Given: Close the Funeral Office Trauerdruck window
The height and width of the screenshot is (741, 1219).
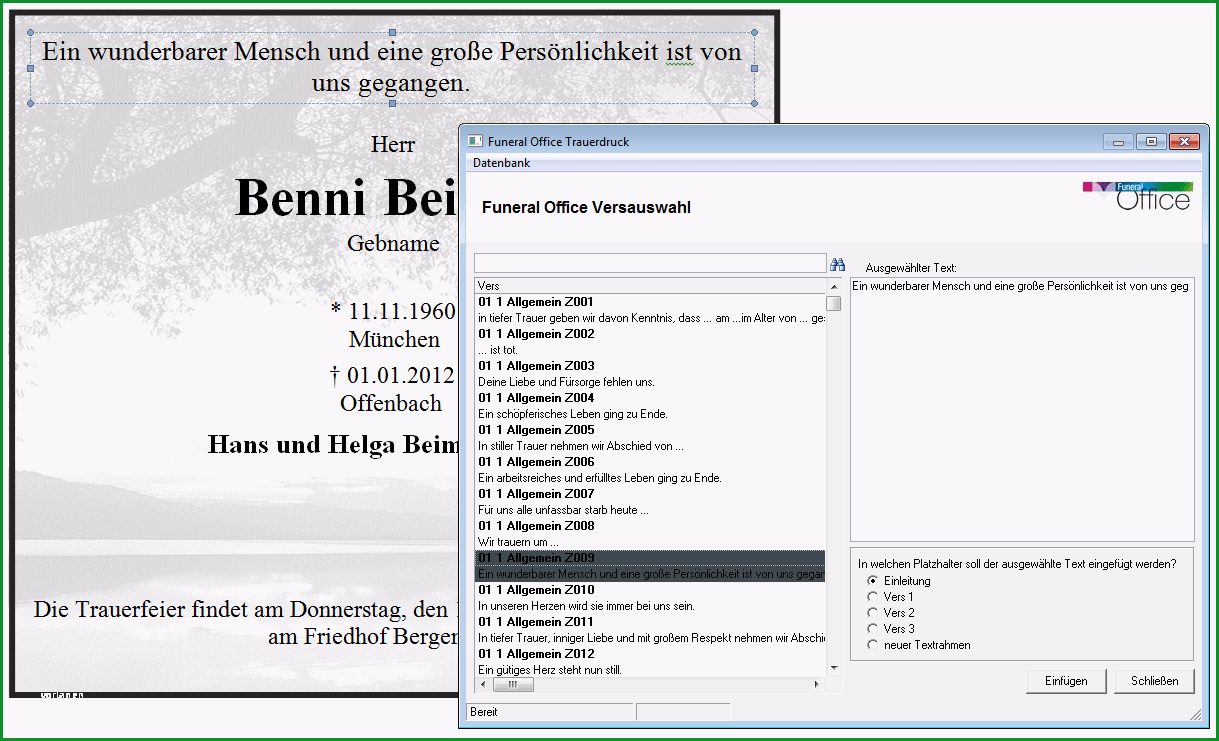Looking at the screenshot, I should pyautogui.click(x=1182, y=142).
